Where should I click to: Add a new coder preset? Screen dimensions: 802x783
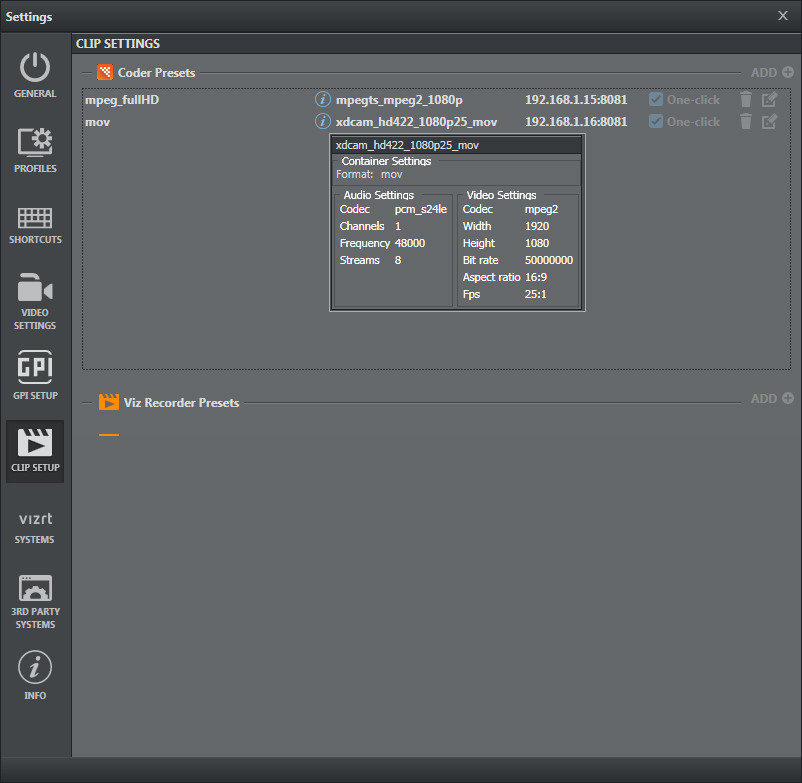(x=772, y=73)
